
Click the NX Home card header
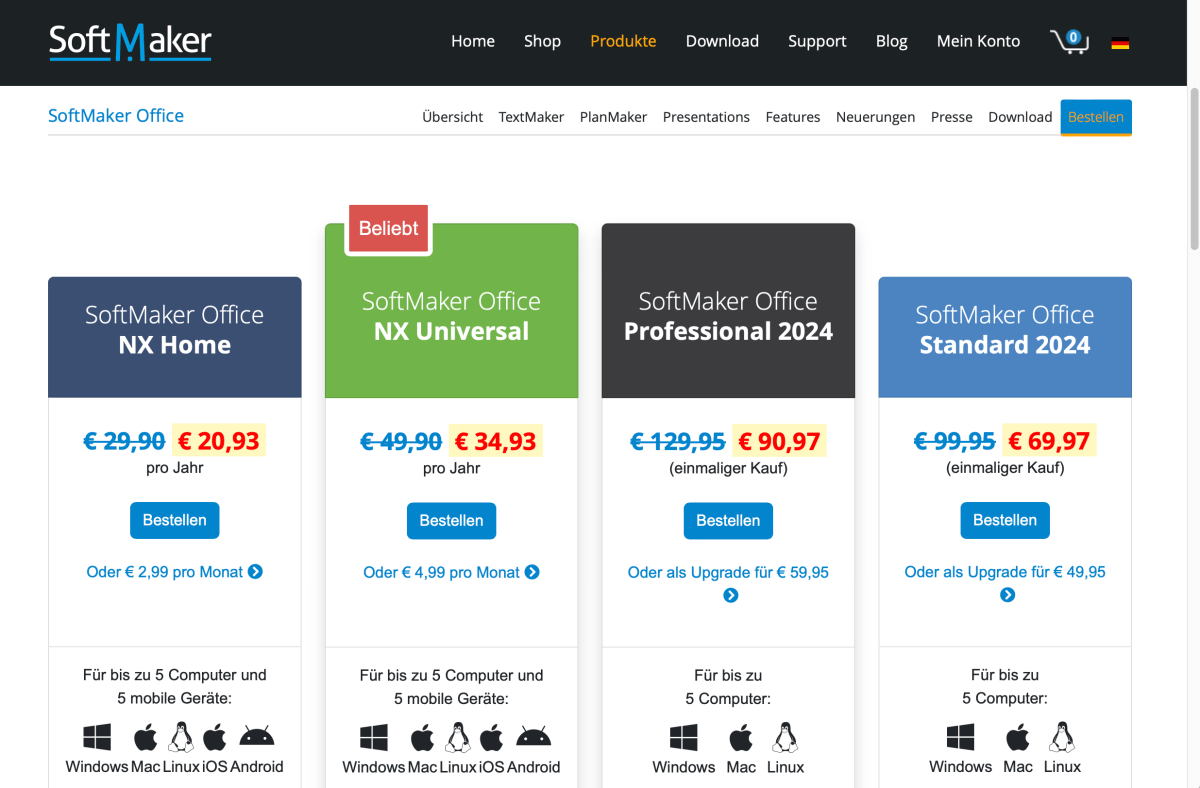point(175,337)
